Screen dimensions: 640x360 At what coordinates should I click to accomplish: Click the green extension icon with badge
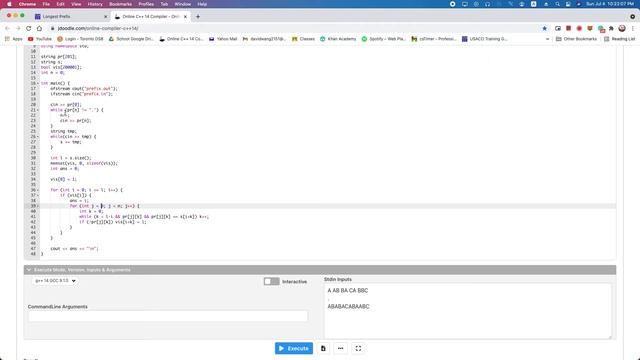tap(601, 29)
